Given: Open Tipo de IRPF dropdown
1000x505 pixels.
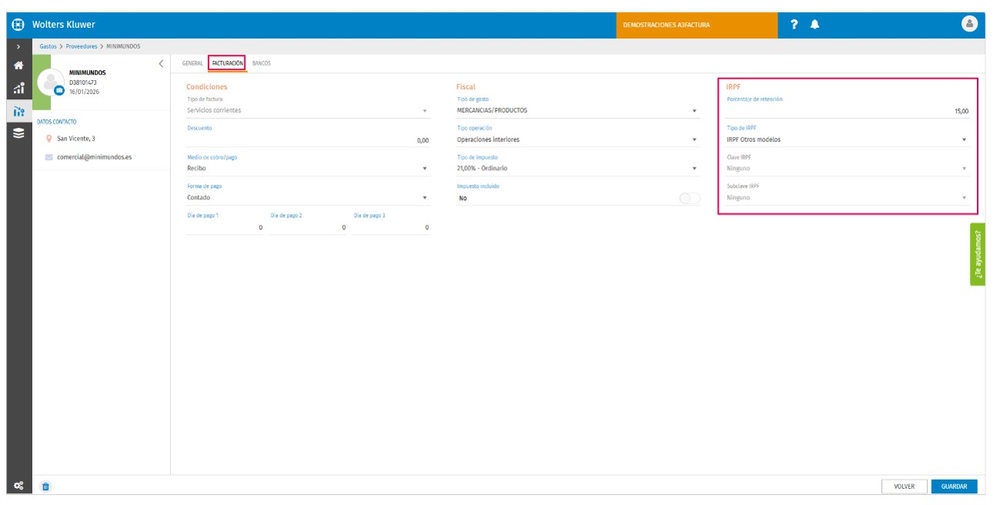Looking at the screenshot, I should 848,140.
